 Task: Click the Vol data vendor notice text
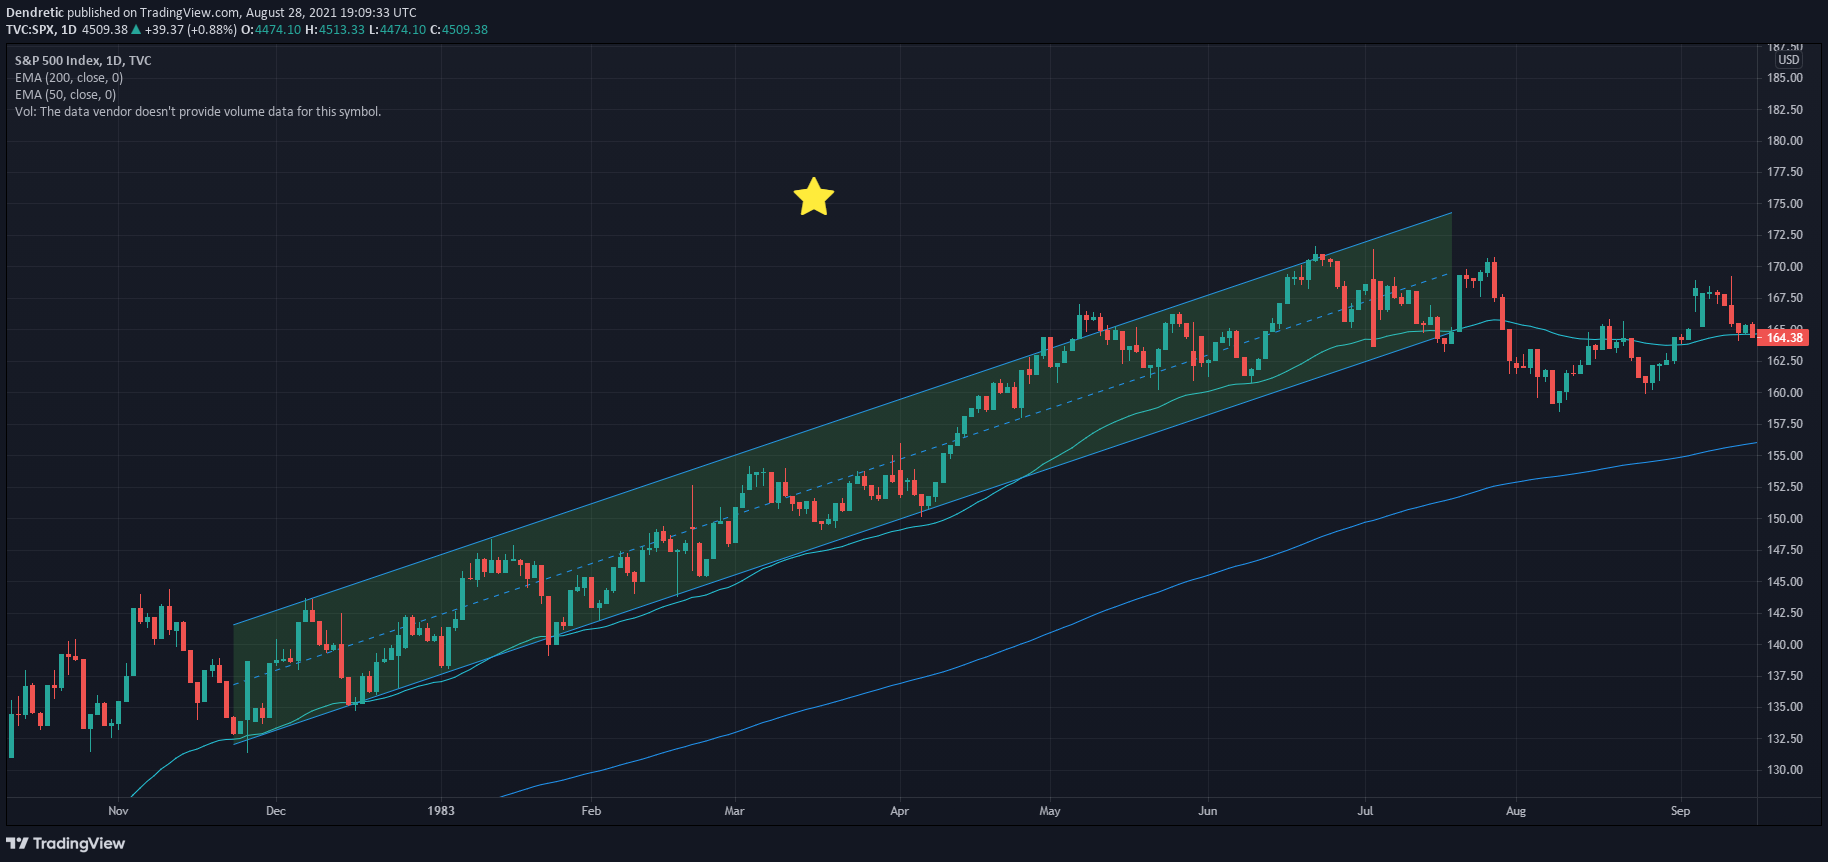[198, 112]
